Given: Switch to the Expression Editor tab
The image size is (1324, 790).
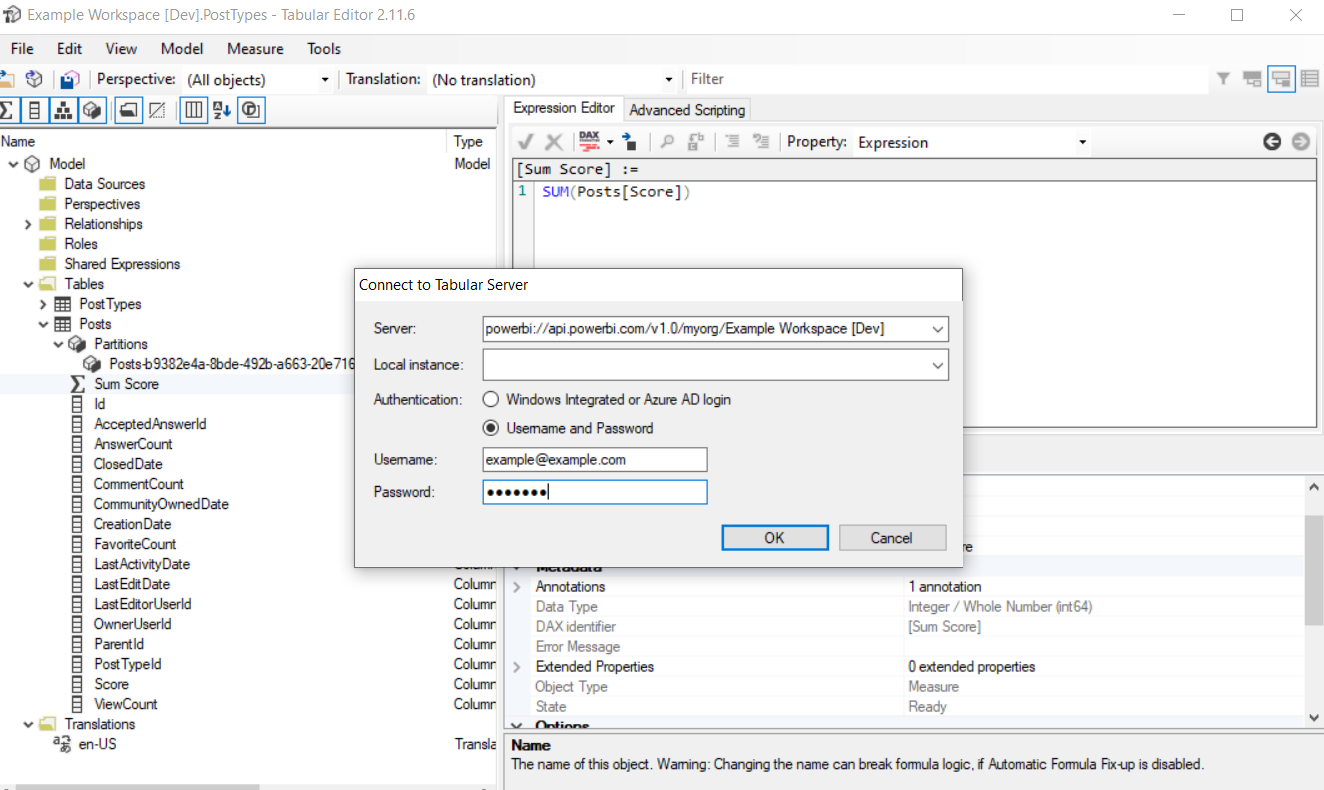Looking at the screenshot, I should (564, 108).
